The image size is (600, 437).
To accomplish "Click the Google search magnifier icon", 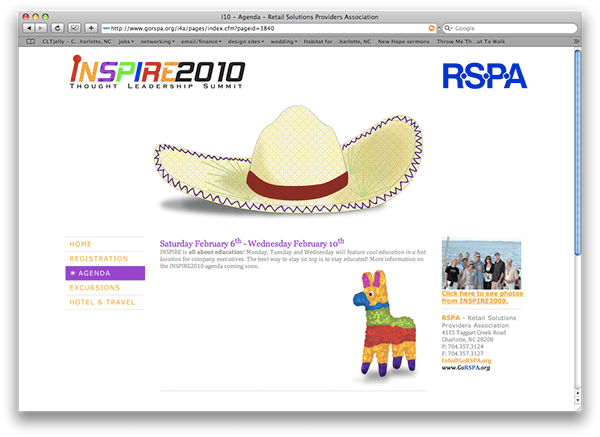I will [448, 28].
